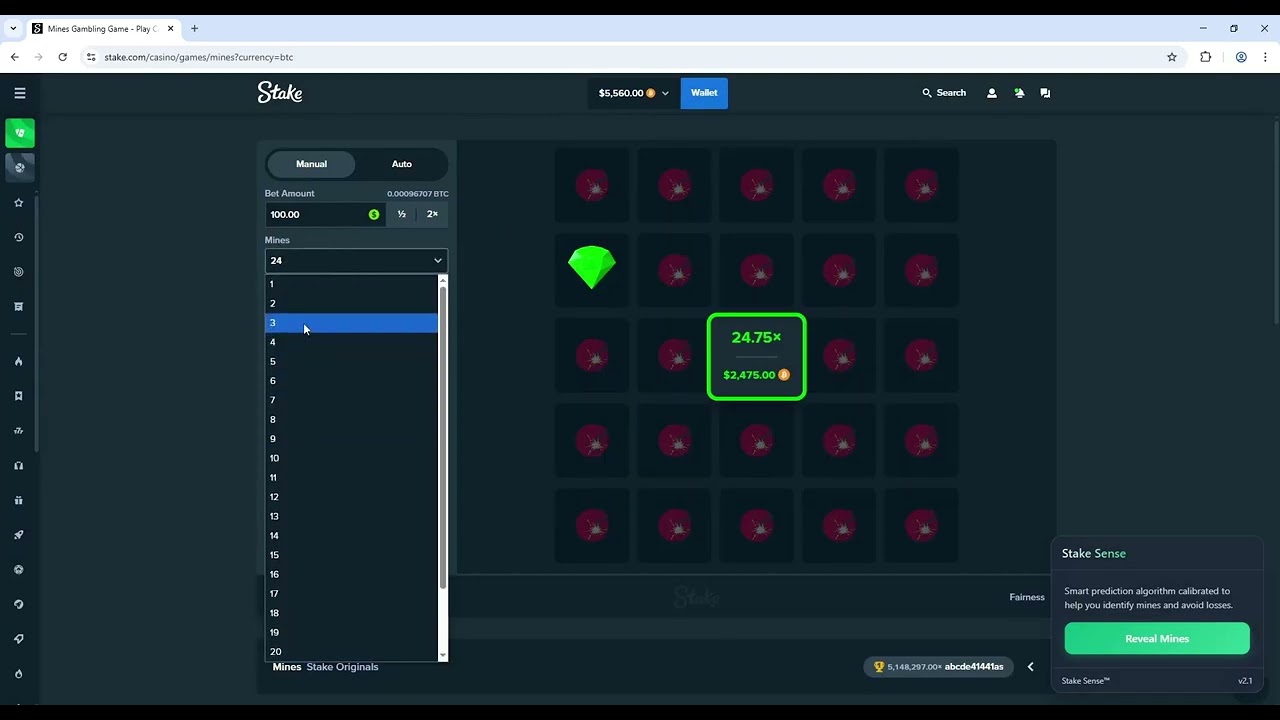Open the Fairness link
This screenshot has width=1280, height=720.
click(x=1027, y=597)
